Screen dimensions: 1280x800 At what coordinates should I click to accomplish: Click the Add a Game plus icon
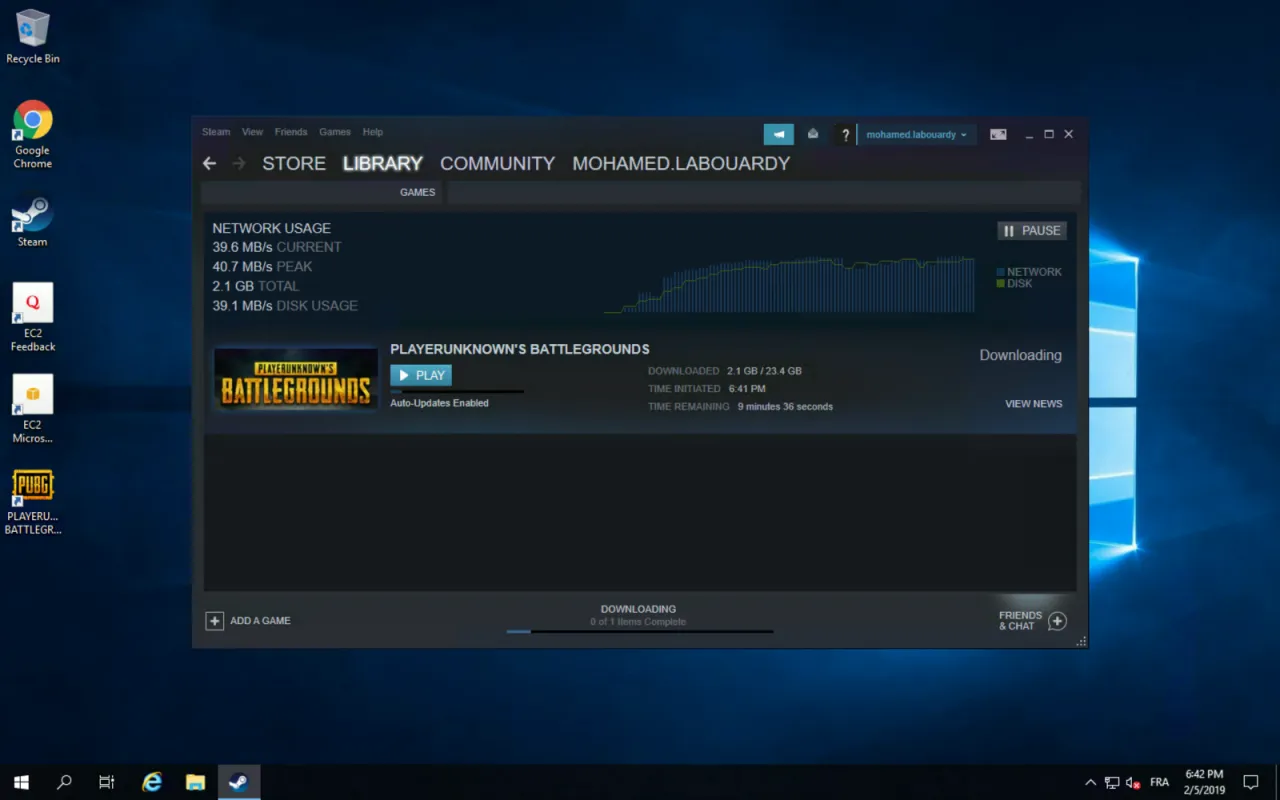pyautogui.click(x=215, y=620)
